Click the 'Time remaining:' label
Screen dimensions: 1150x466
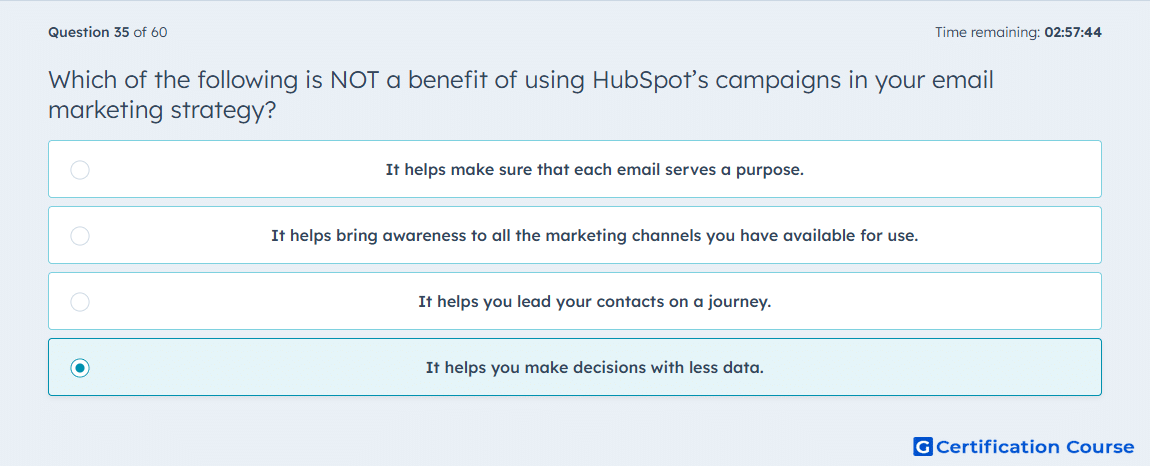987,32
